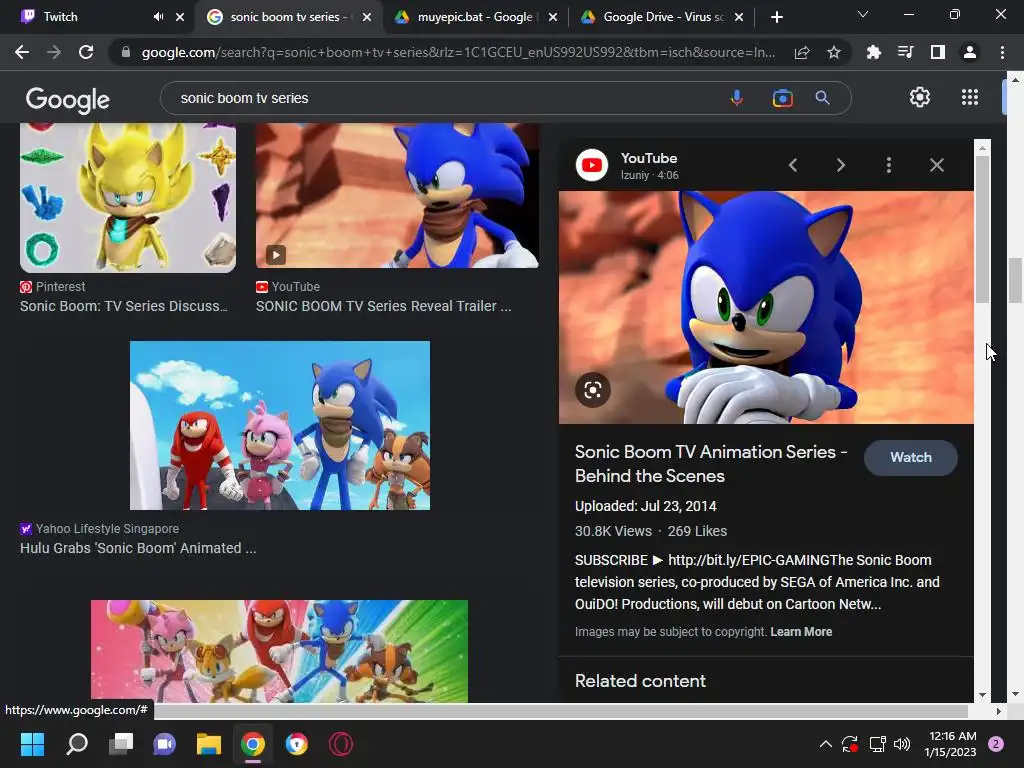
Task: Click the Lens search-inside-image icon
Action: click(592, 390)
